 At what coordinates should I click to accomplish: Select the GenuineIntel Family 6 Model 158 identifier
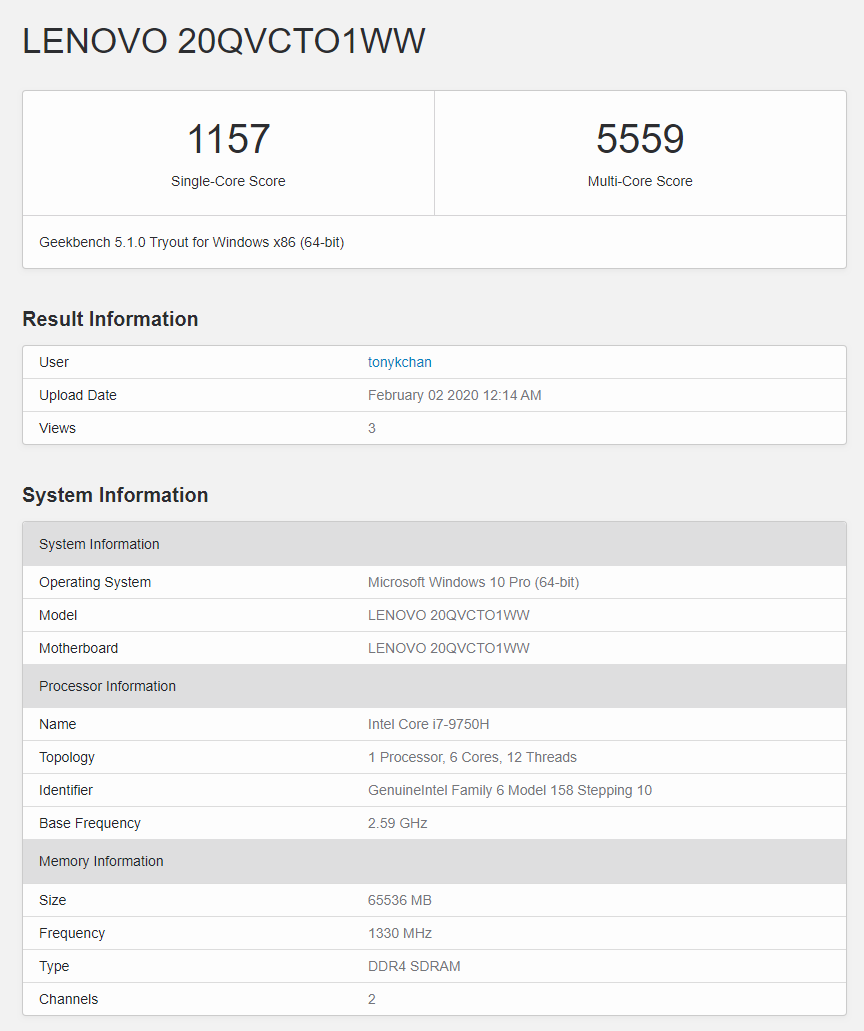510,790
